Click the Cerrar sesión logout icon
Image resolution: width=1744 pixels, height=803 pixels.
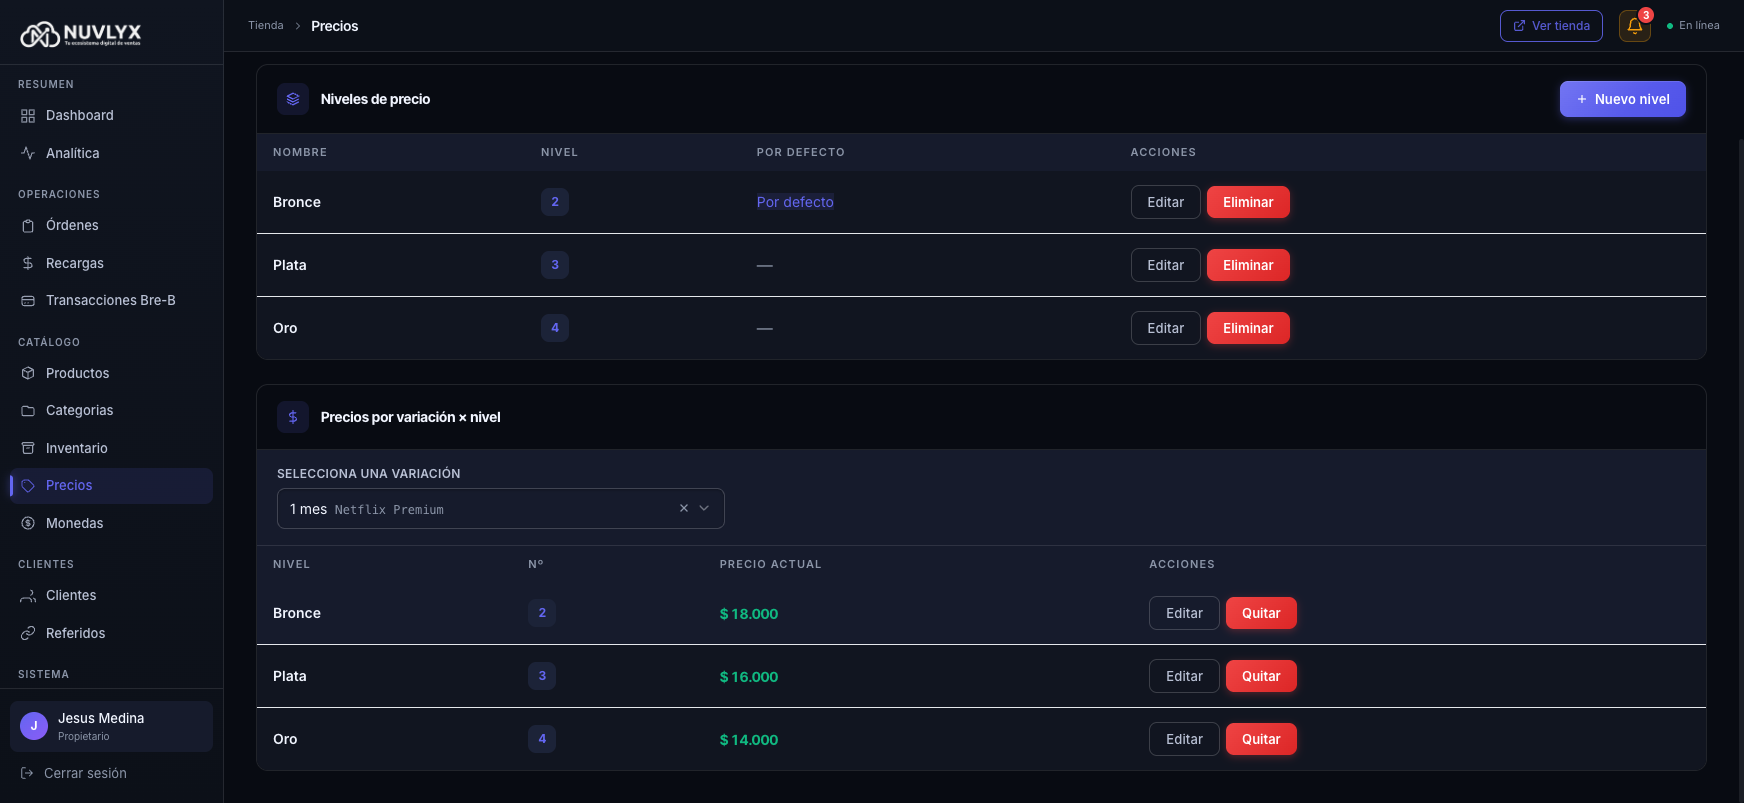point(27,773)
